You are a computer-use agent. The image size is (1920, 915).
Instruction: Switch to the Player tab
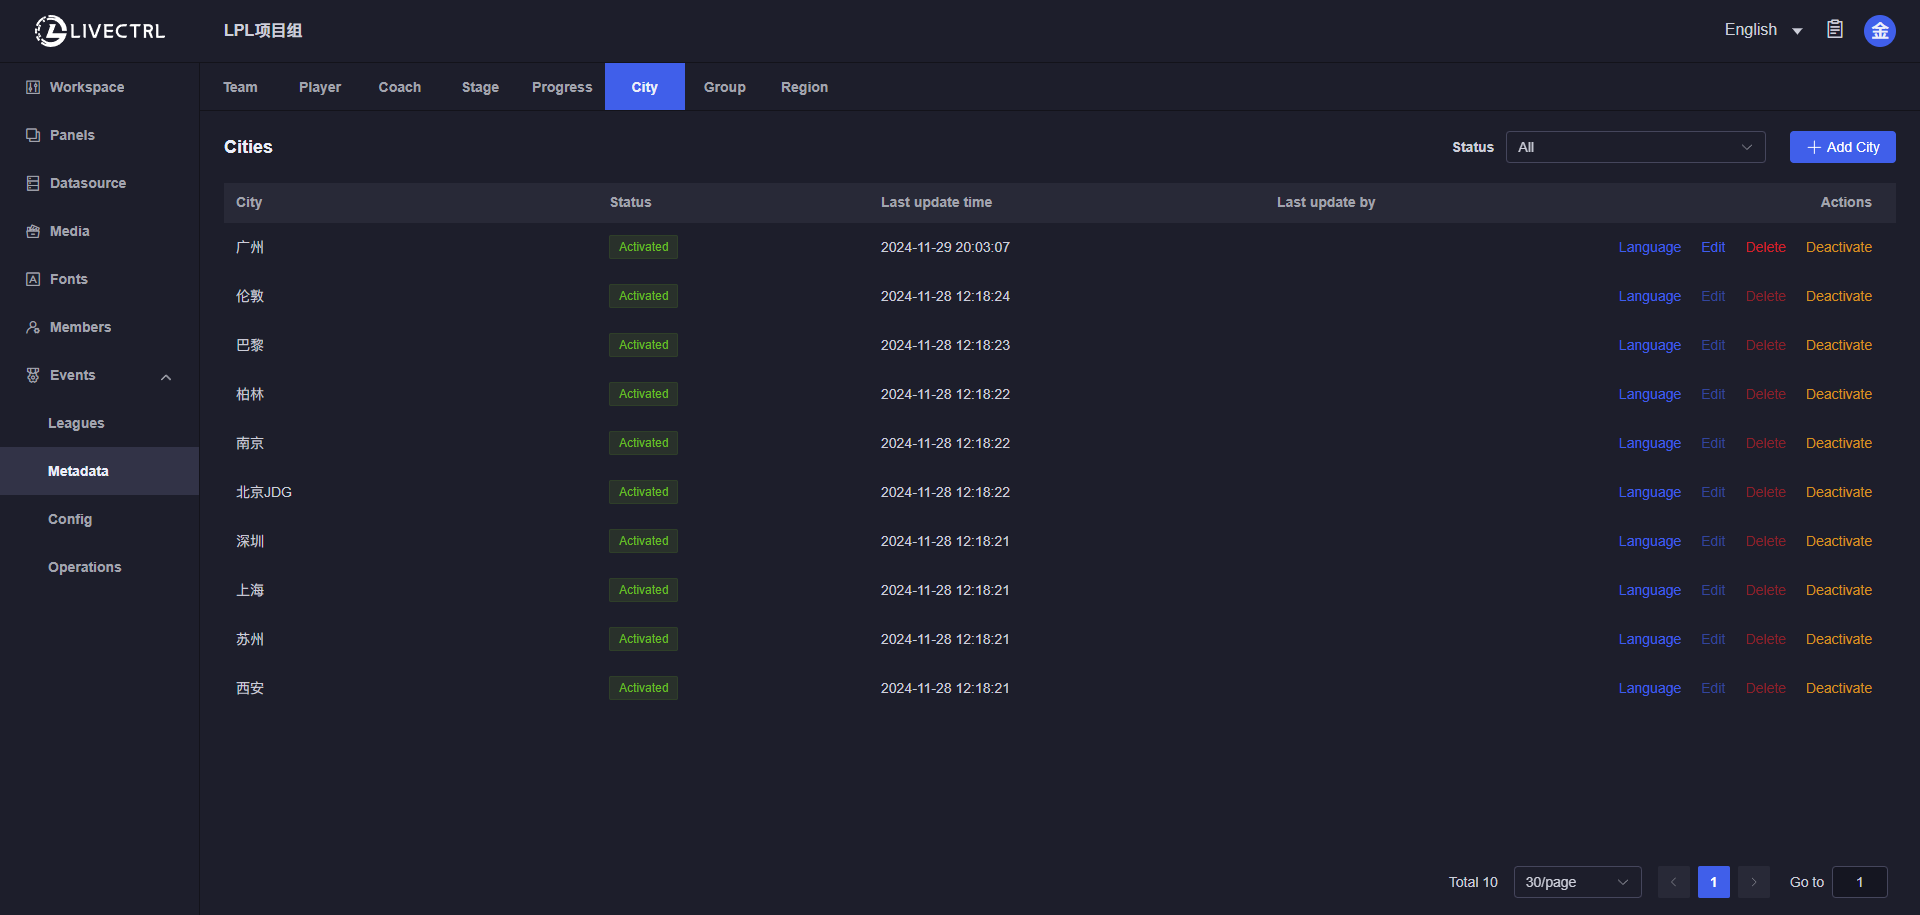(320, 87)
